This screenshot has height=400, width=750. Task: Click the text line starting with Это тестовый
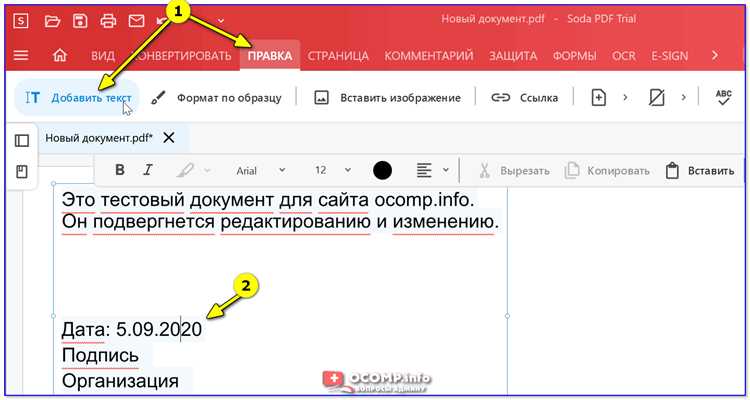268,201
